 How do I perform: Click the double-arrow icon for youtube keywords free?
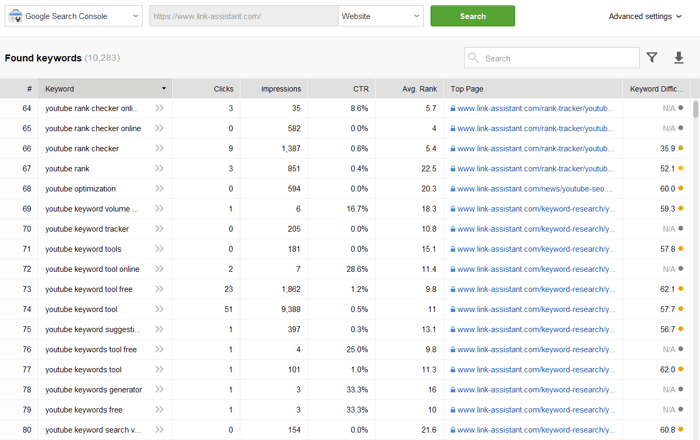159,409
